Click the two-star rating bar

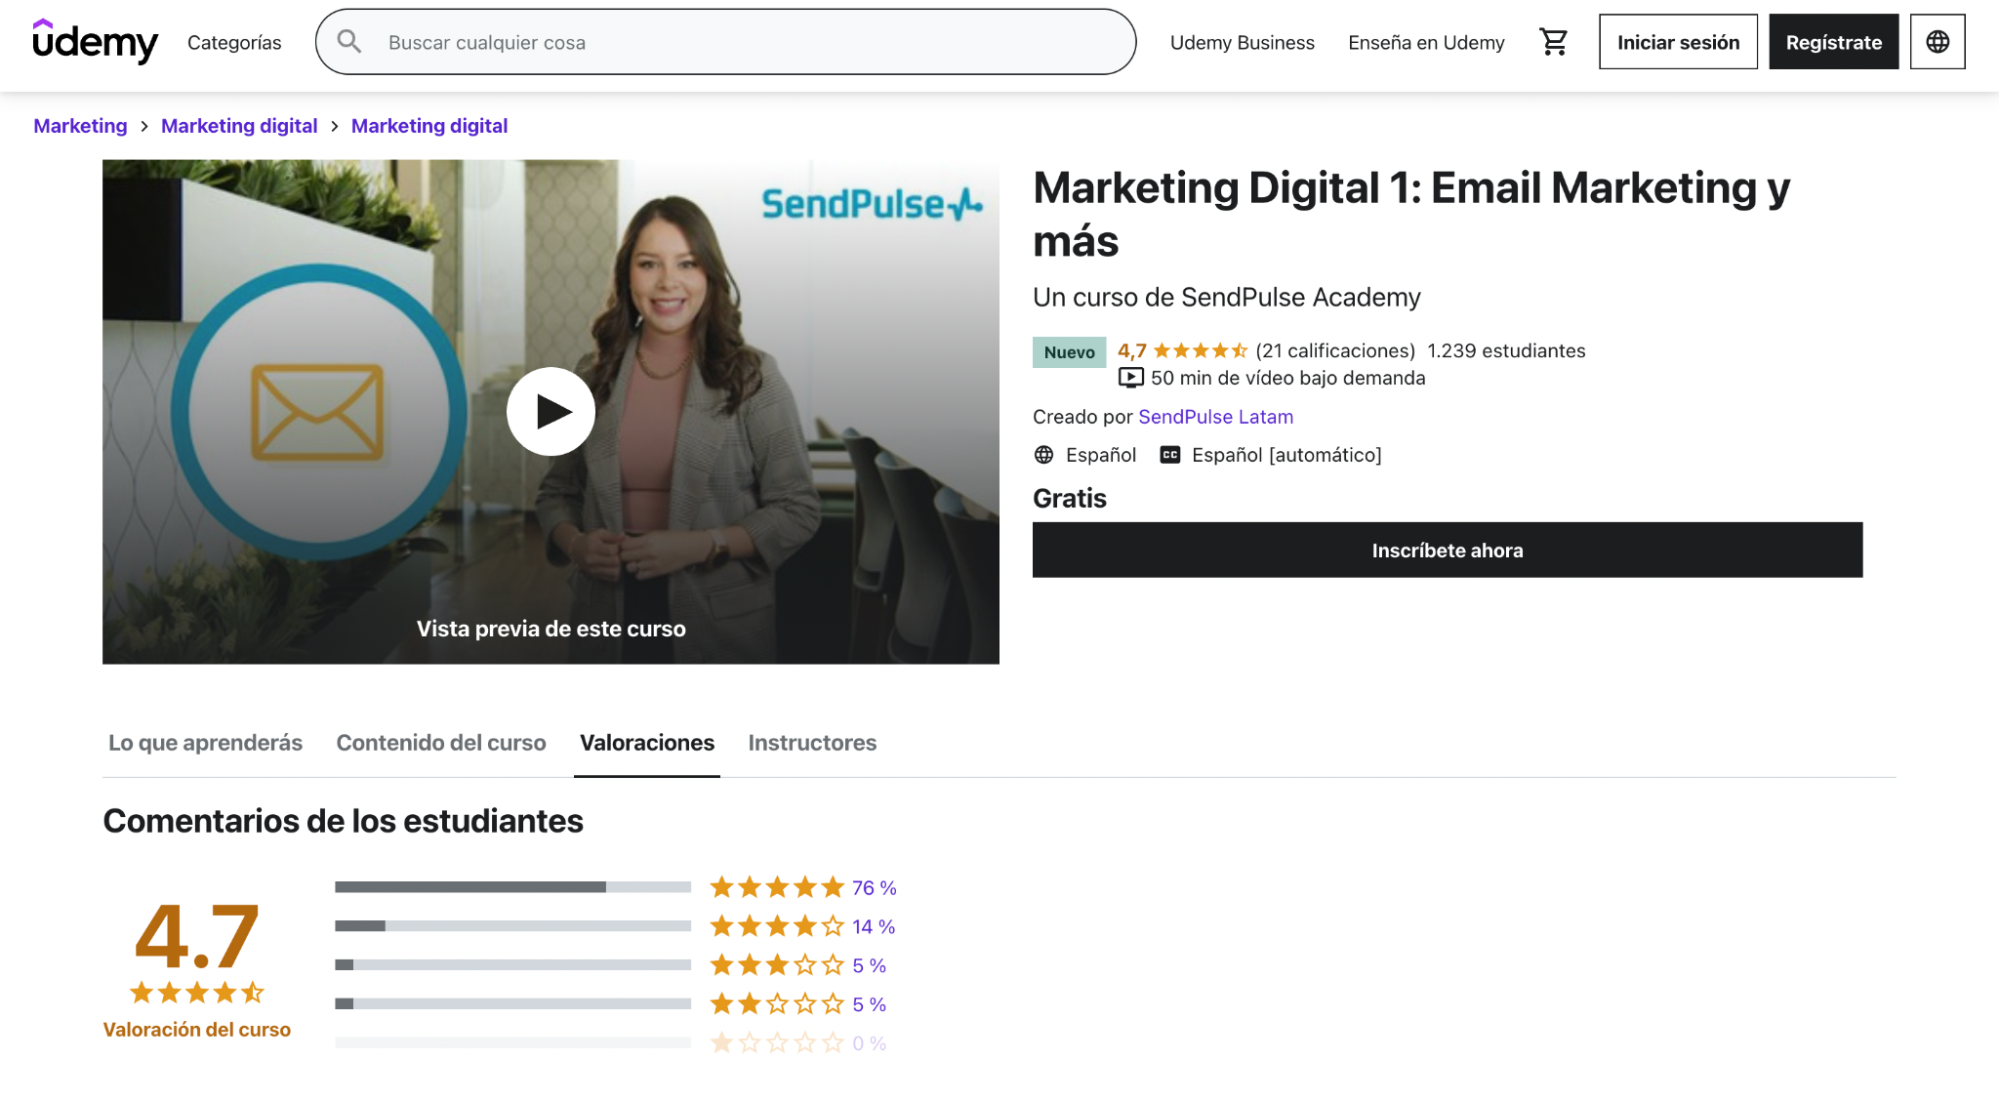pyautogui.click(x=513, y=1004)
